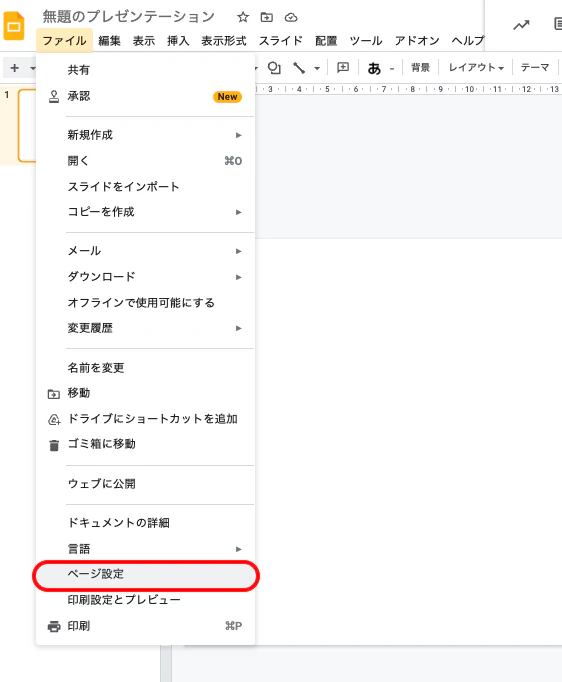Viewport: 562px width, 682px height.
Task: Choose 名前を変更
Action: click(145, 368)
